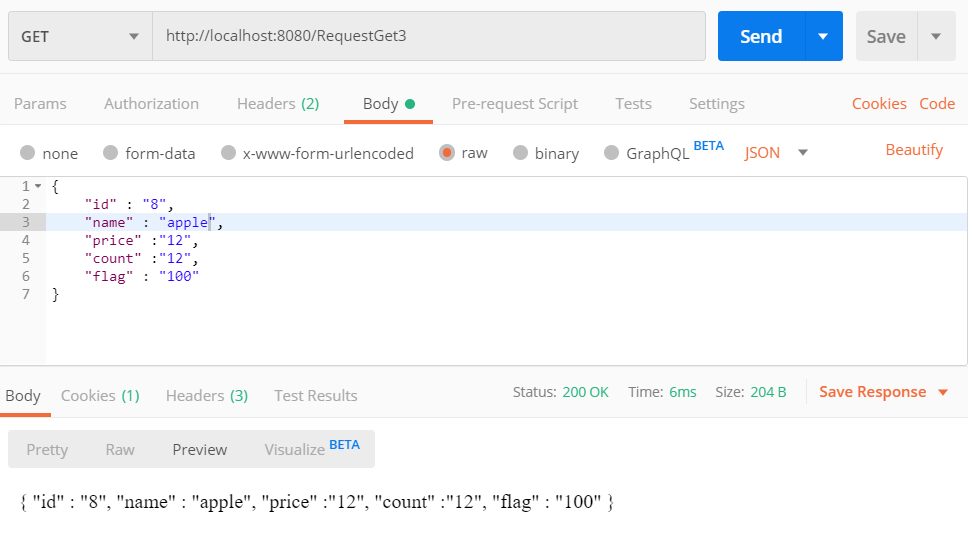This screenshot has width=972, height=545.
Task: Select the binary body radio button
Action: [521, 153]
